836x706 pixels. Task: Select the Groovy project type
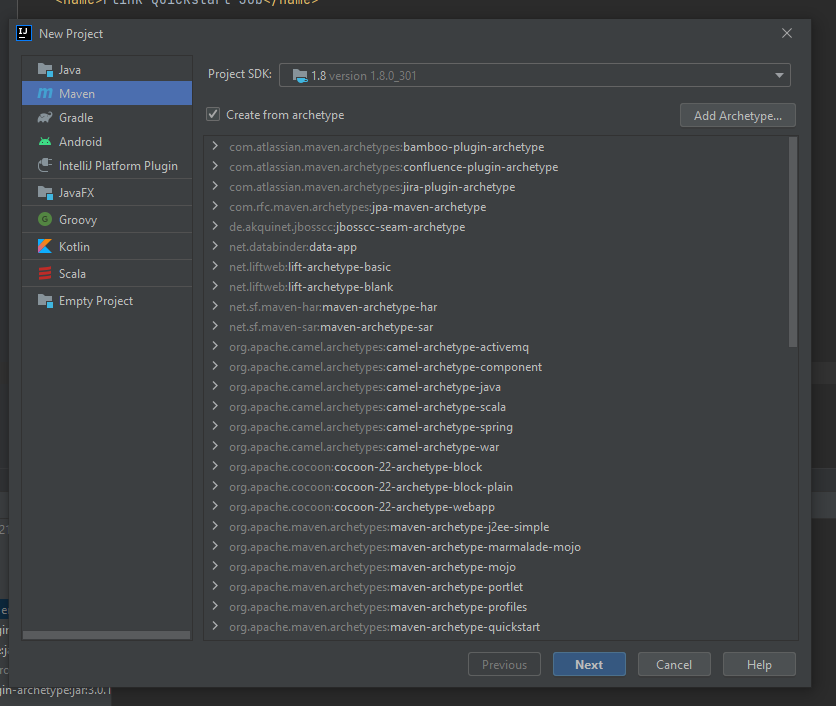click(x=107, y=219)
